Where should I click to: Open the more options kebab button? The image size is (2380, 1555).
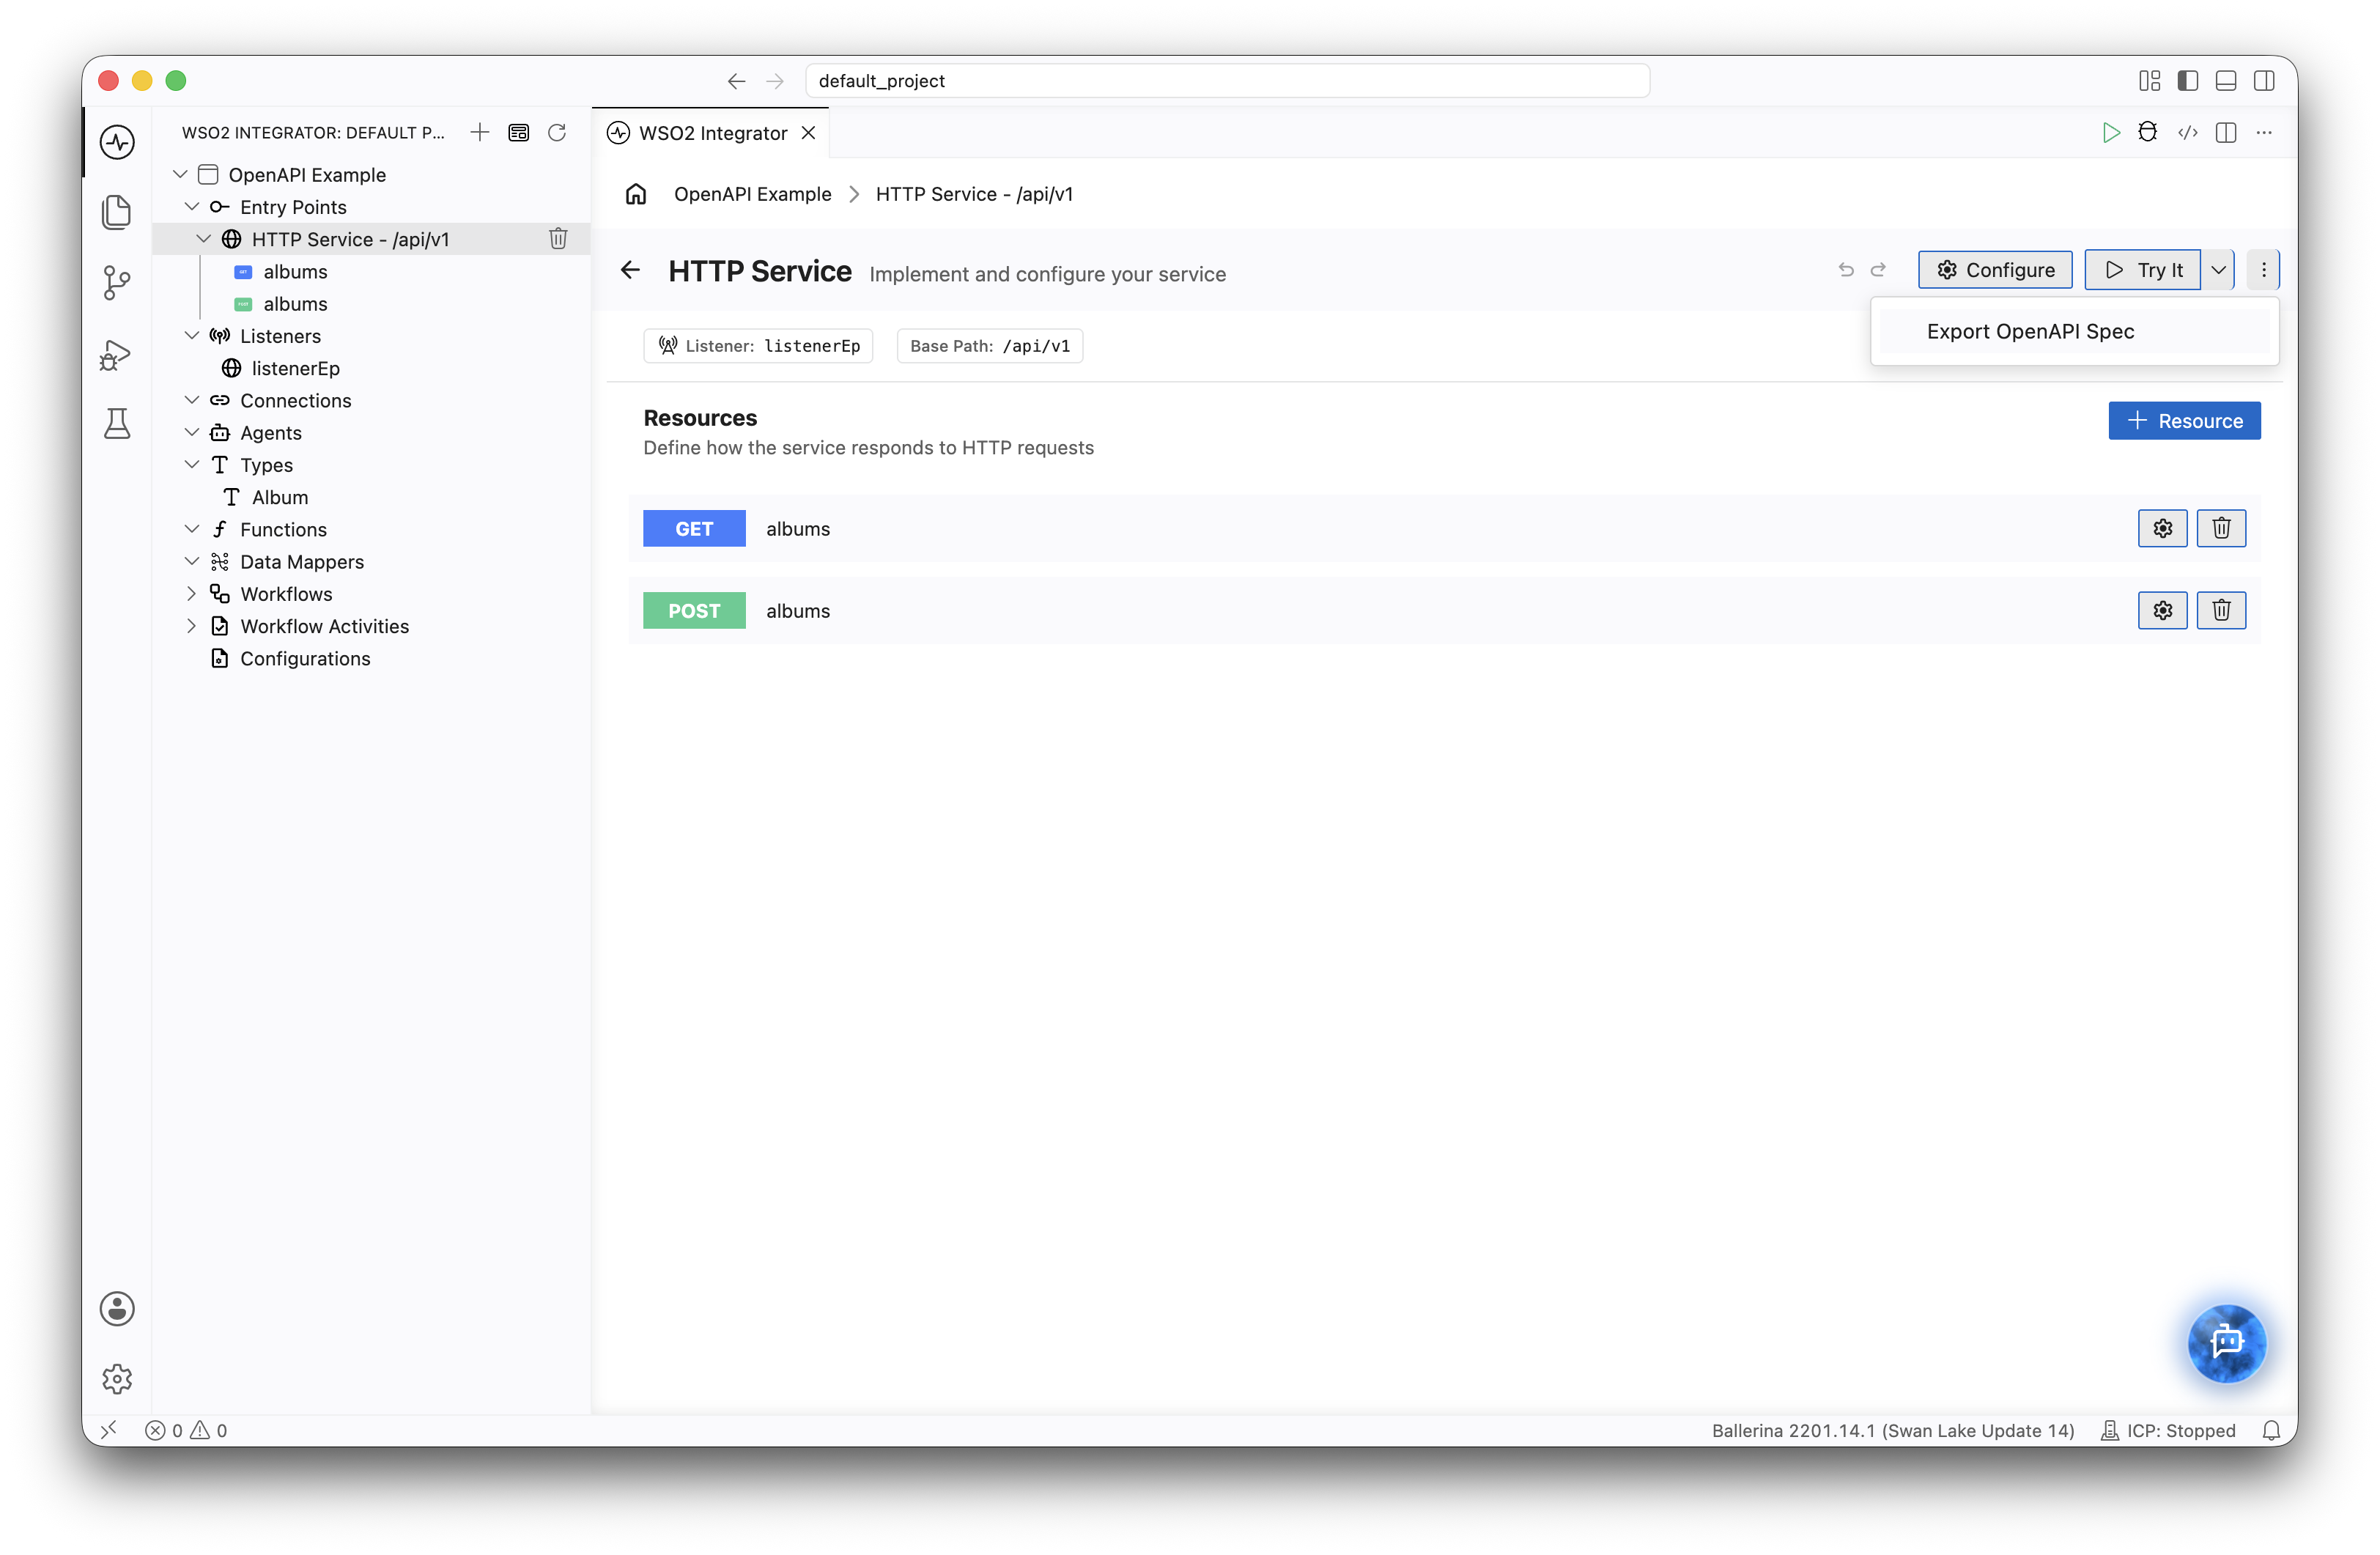[2264, 270]
